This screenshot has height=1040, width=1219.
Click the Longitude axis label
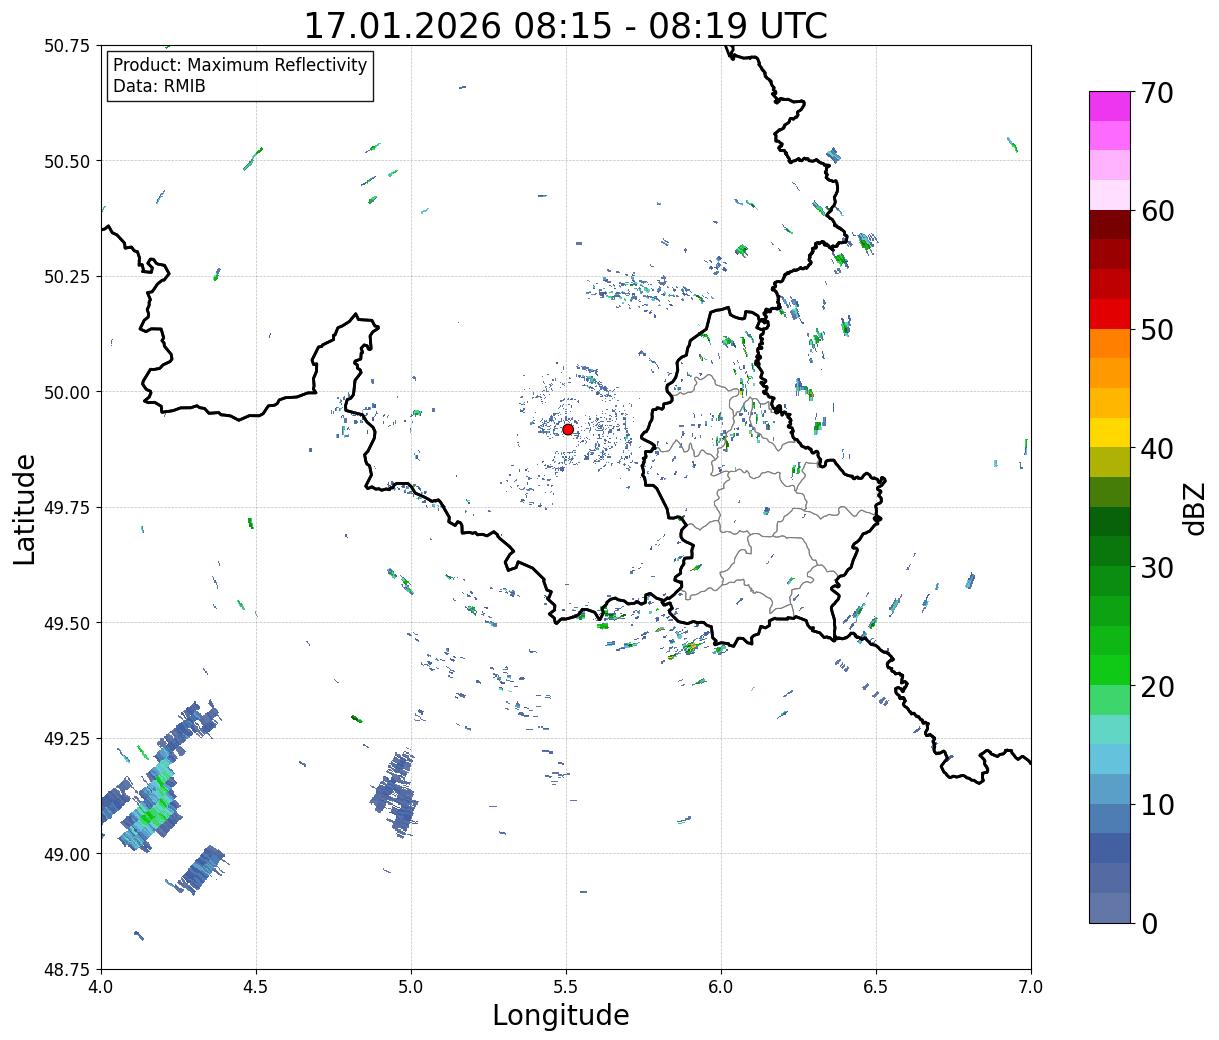coord(561,1015)
